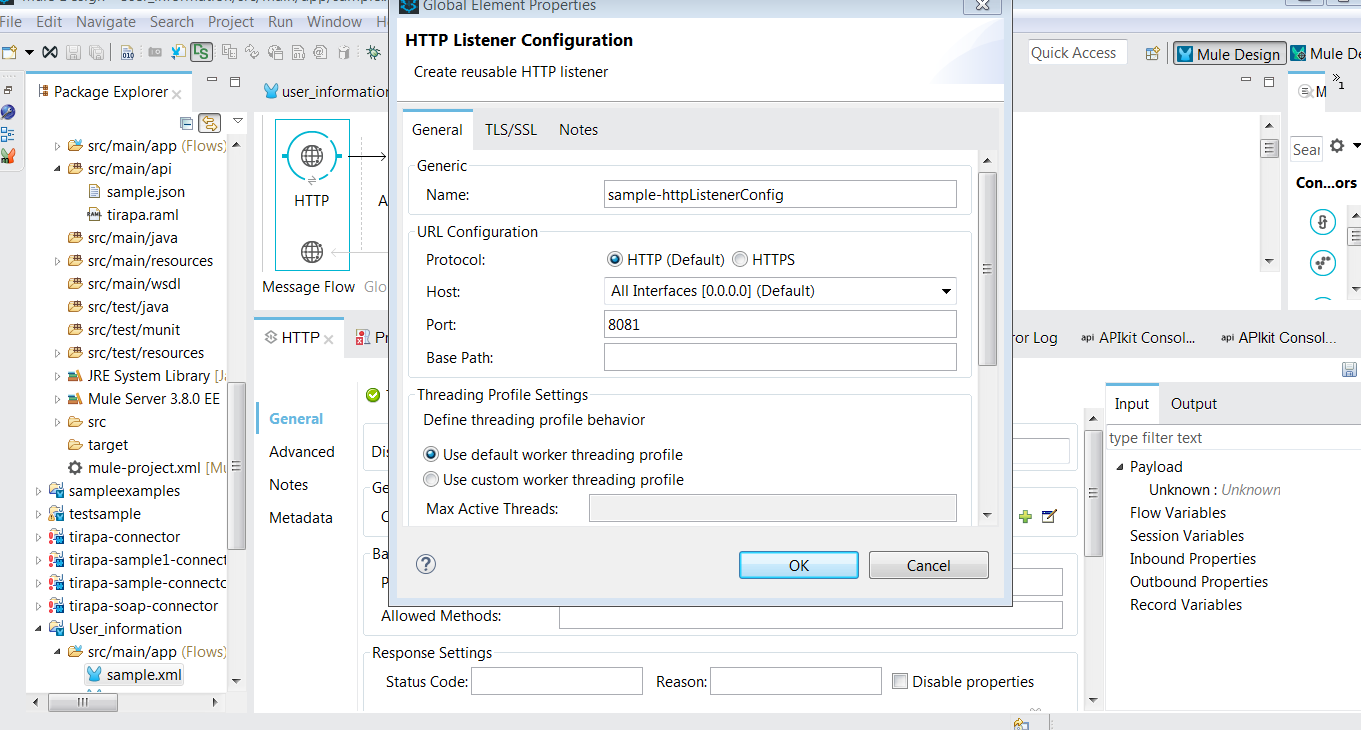Click the HTTP listener icon in the flow canvas
Image resolution: width=1361 pixels, height=730 pixels.
(311, 157)
